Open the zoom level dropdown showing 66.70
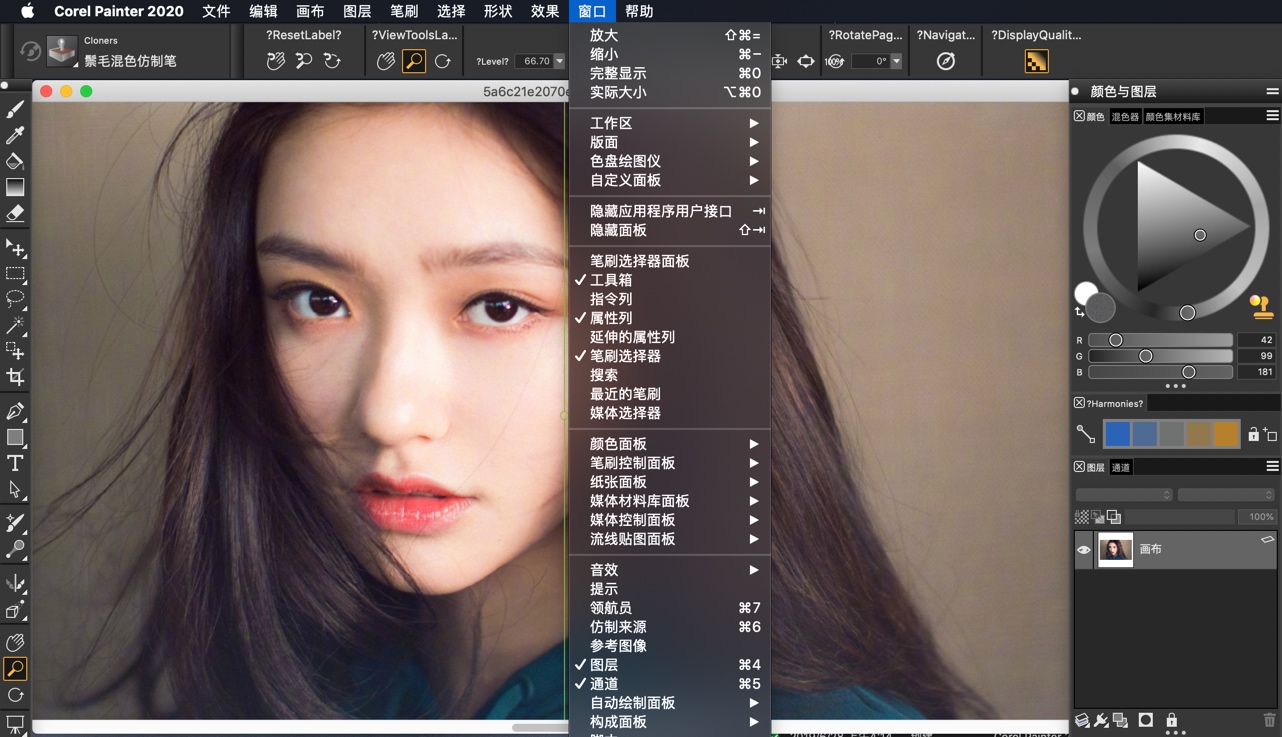This screenshot has width=1282, height=737. point(560,60)
